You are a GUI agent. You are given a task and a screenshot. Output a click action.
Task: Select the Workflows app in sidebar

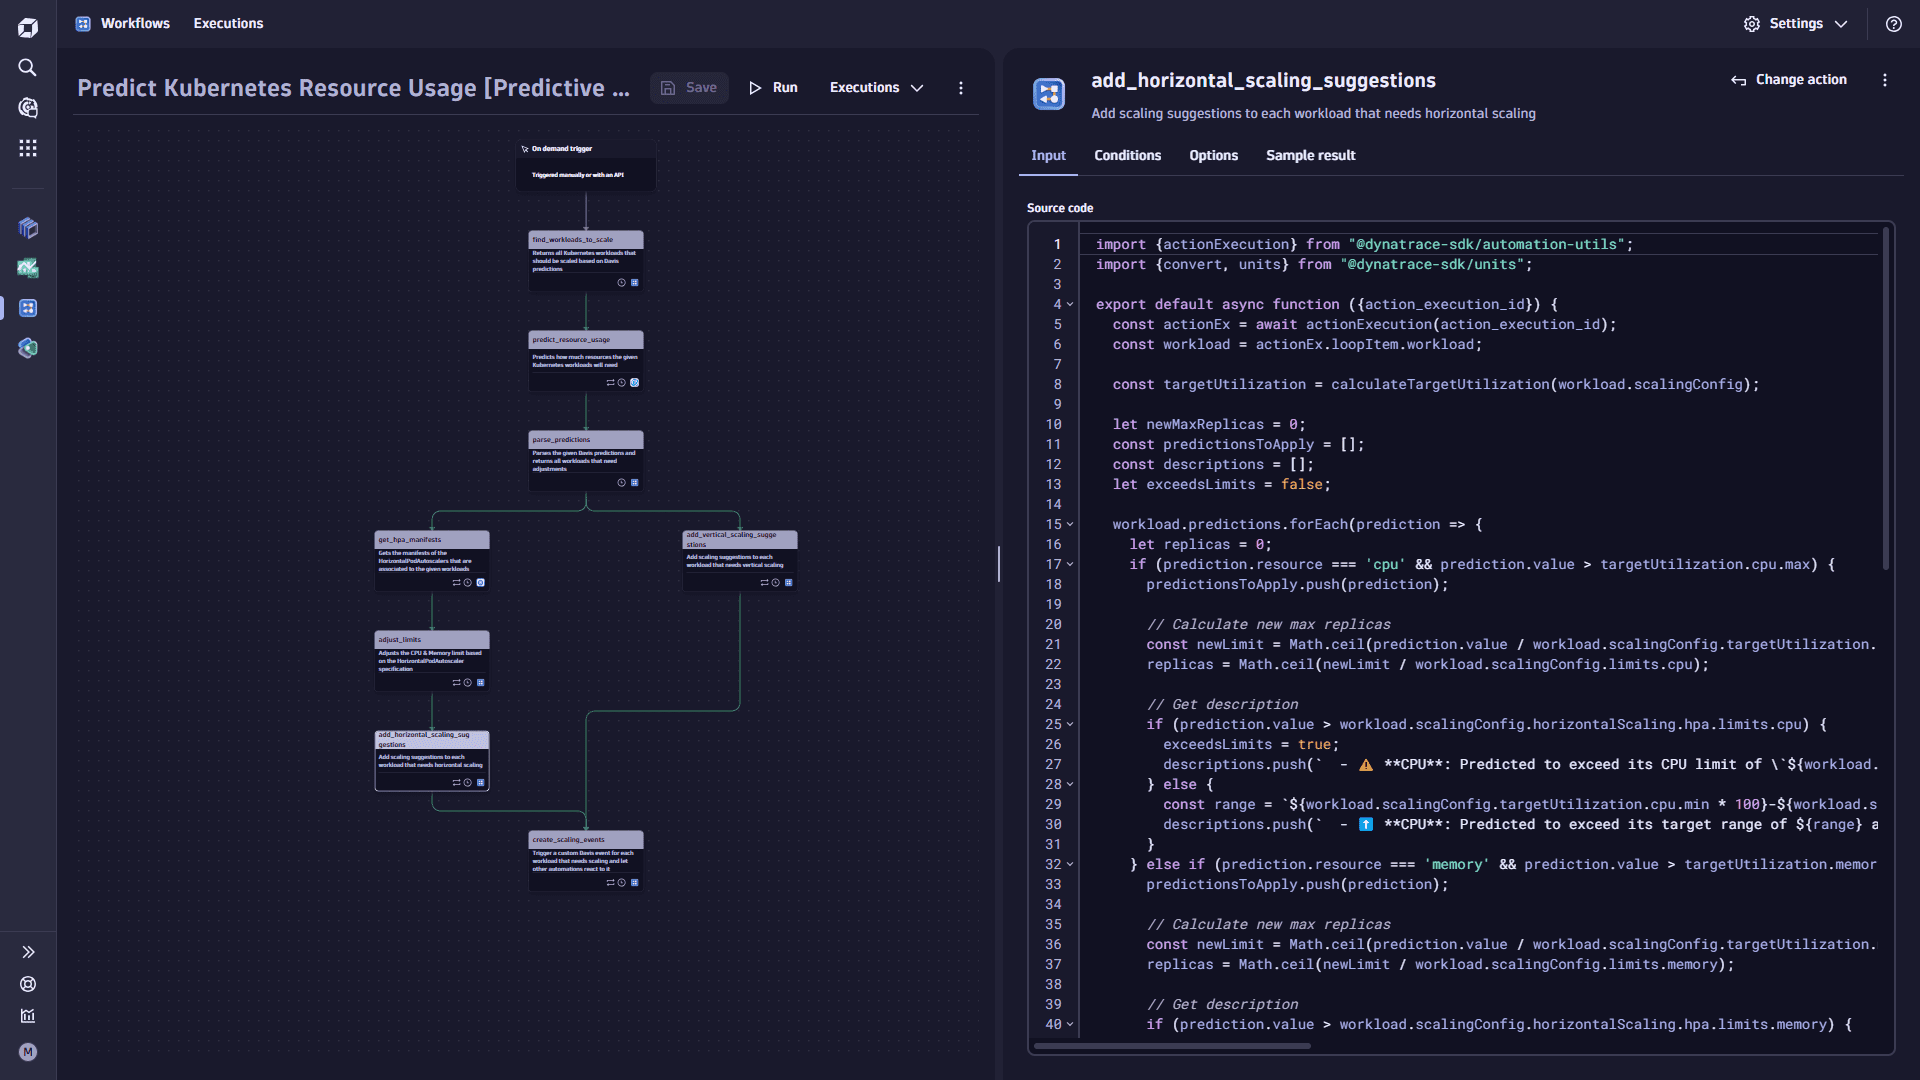[x=28, y=308]
